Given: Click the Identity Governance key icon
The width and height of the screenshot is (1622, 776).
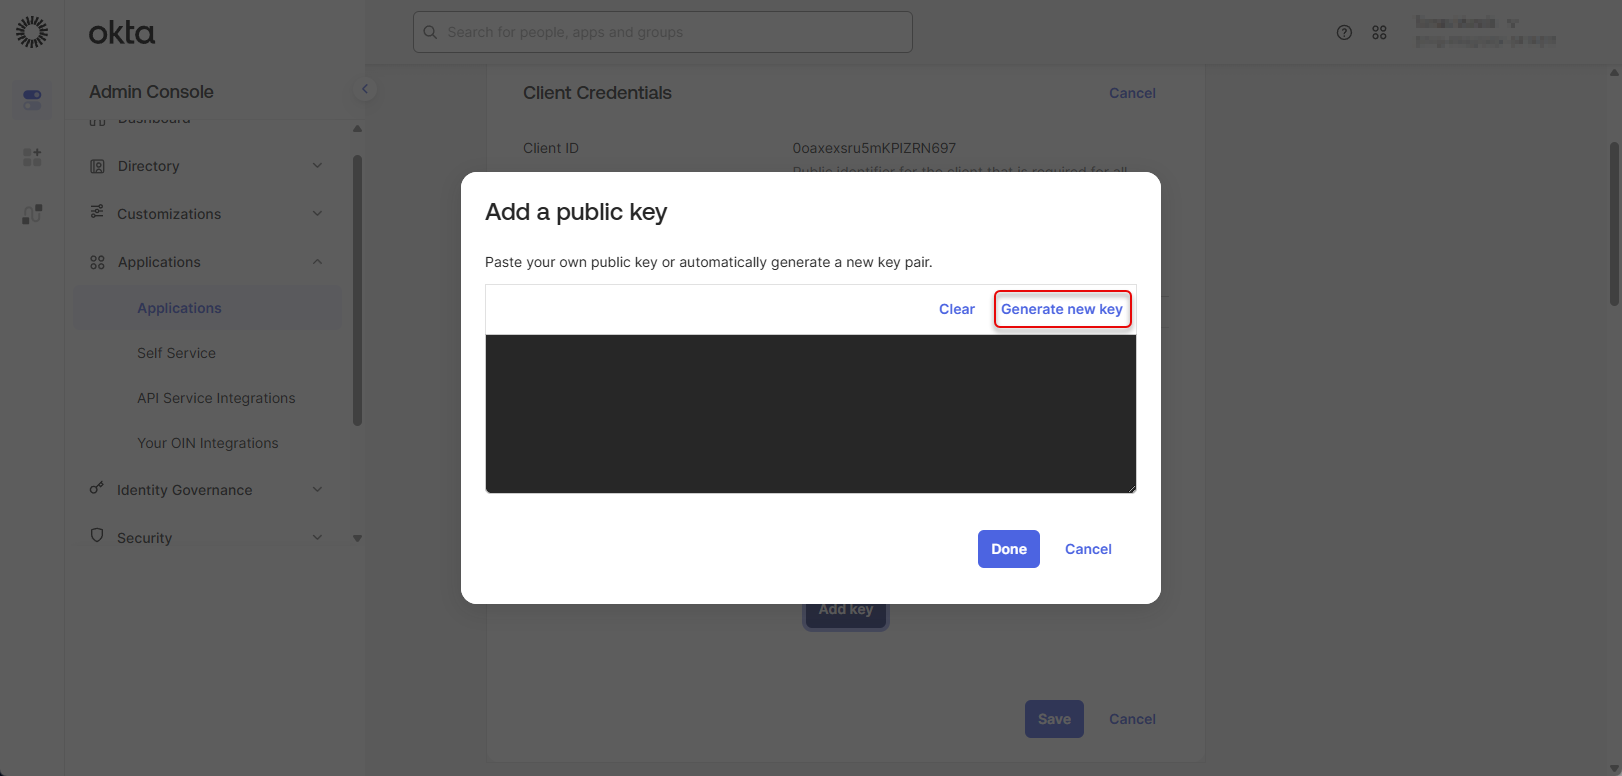Looking at the screenshot, I should (x=97, y=489).
